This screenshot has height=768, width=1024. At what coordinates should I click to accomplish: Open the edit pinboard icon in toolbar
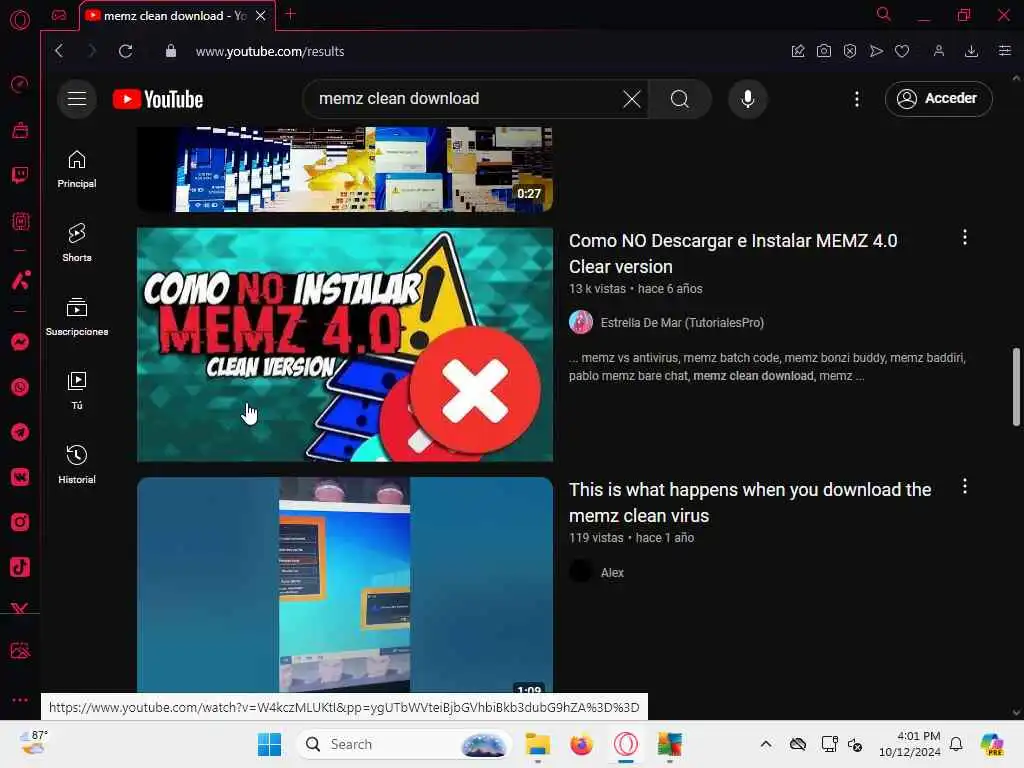[797, 51]
